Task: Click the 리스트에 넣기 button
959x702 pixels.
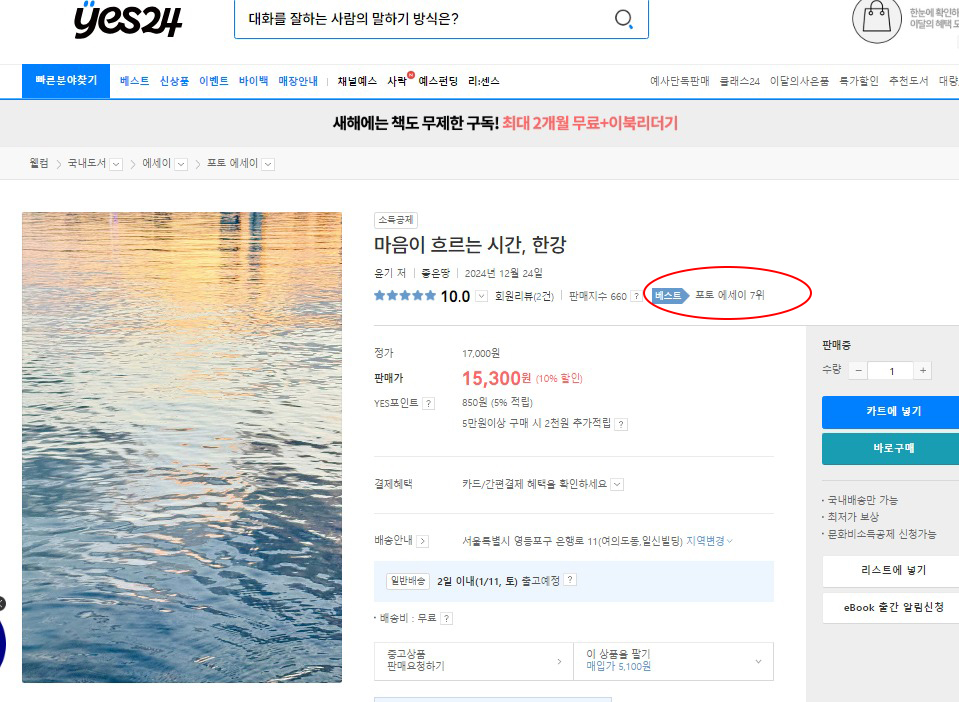Action: (890, 571)
